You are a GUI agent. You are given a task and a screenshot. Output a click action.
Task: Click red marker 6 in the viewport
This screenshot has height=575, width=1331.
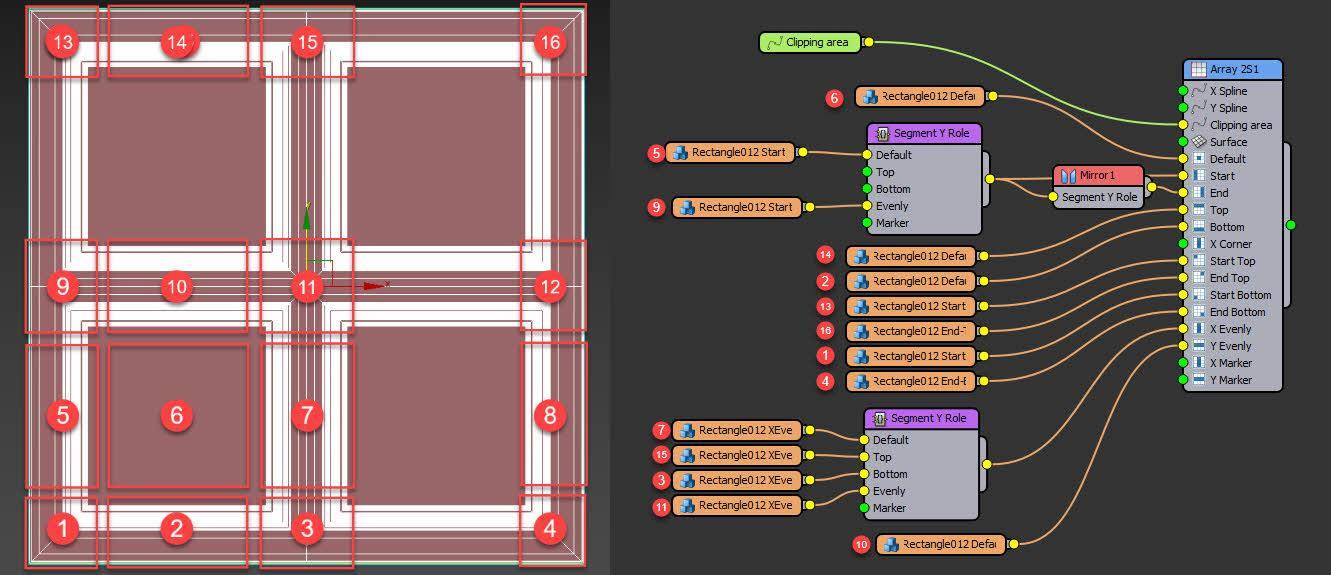pos(177,415)
